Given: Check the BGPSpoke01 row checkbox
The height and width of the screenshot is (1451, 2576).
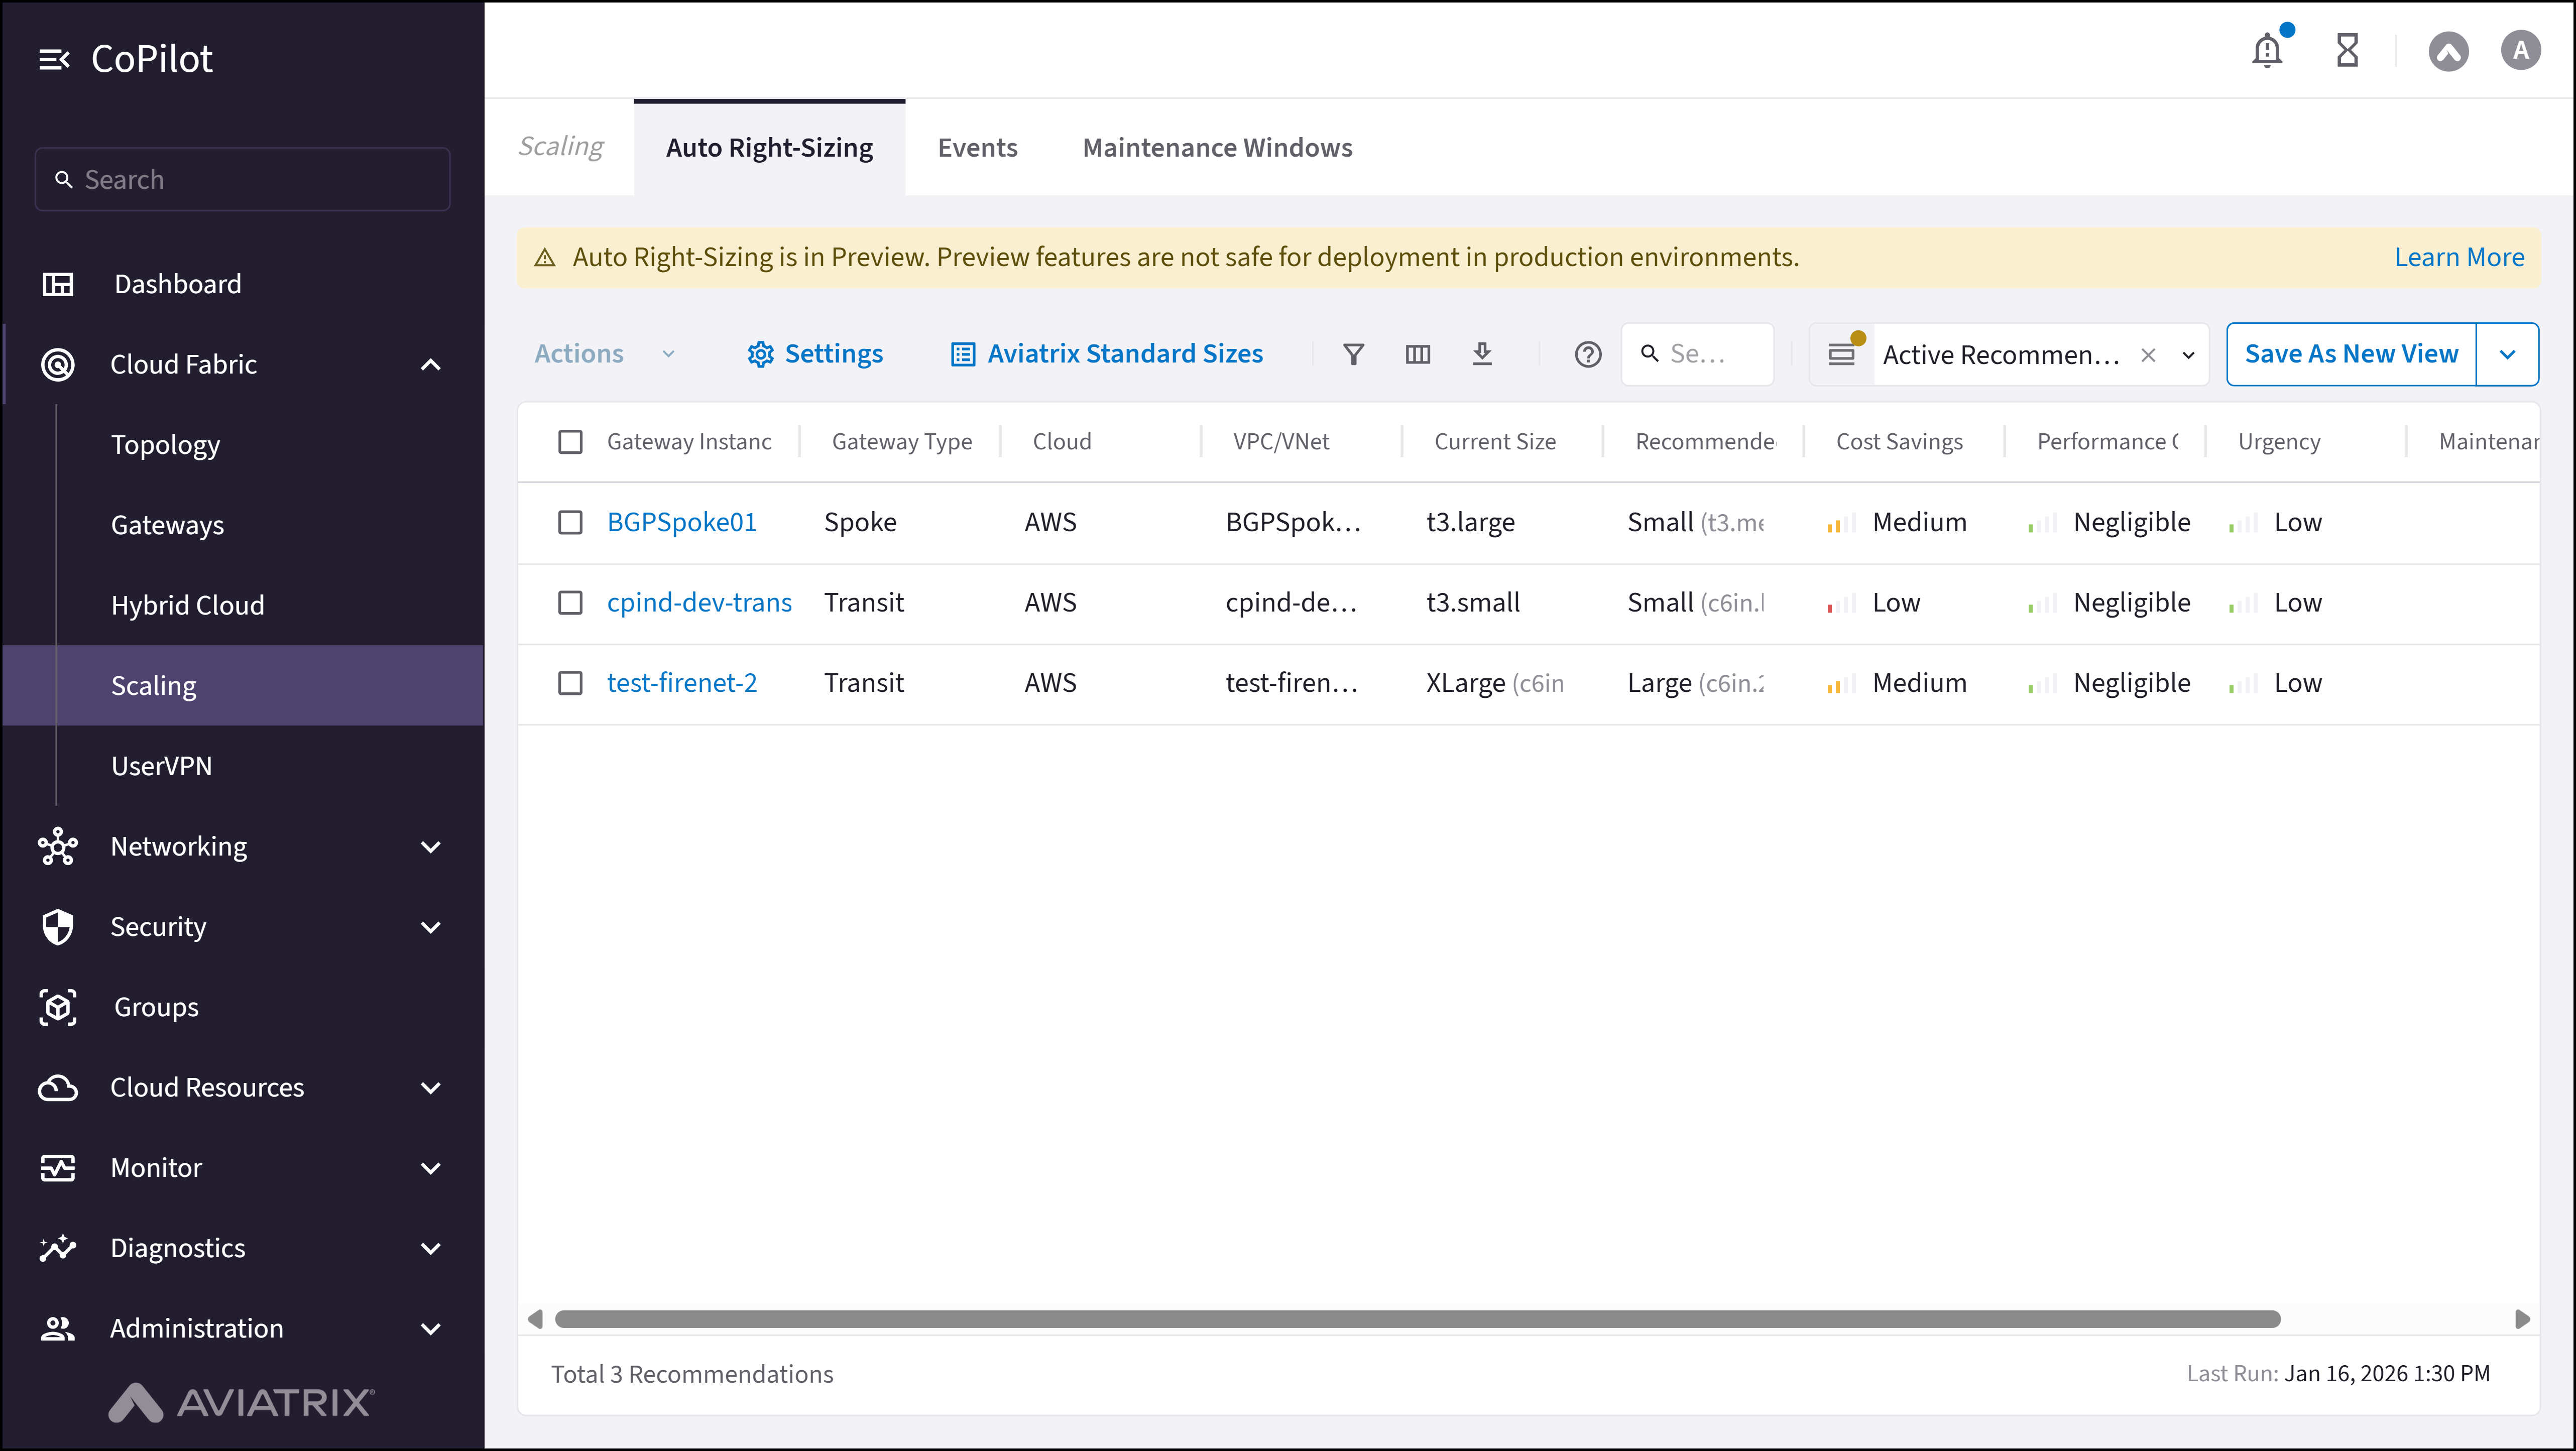Looking at the screenshot, I should click(x=570, y=522).
